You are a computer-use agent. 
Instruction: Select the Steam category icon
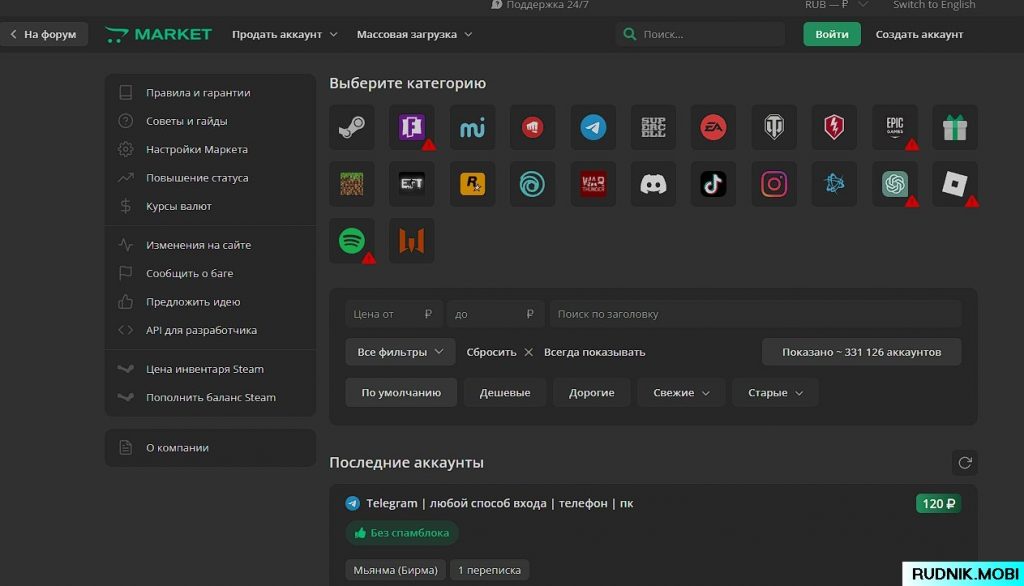tap(351, 128)
